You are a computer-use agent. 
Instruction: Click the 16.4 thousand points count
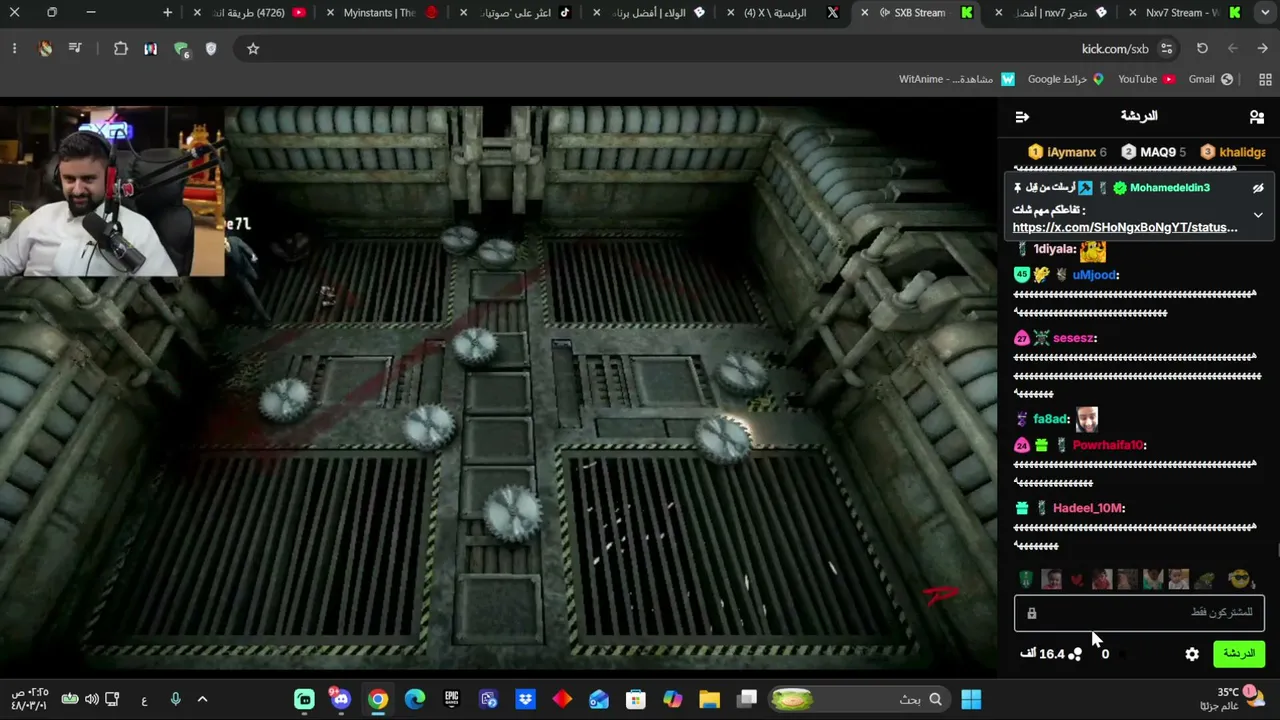click(x=1042, y=654)
